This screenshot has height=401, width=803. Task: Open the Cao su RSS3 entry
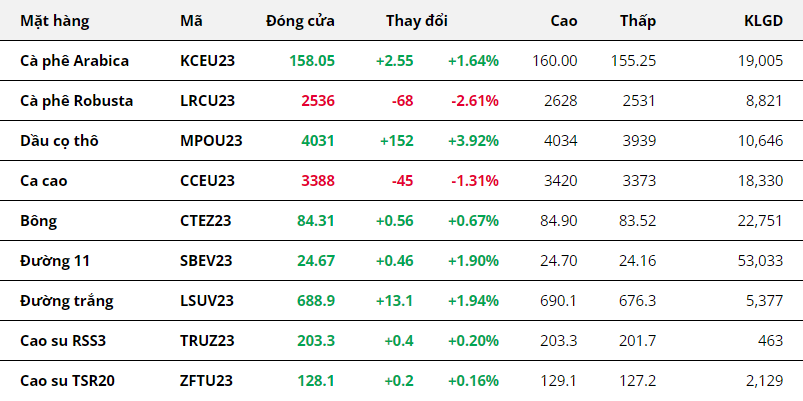(x=62, y=340)
